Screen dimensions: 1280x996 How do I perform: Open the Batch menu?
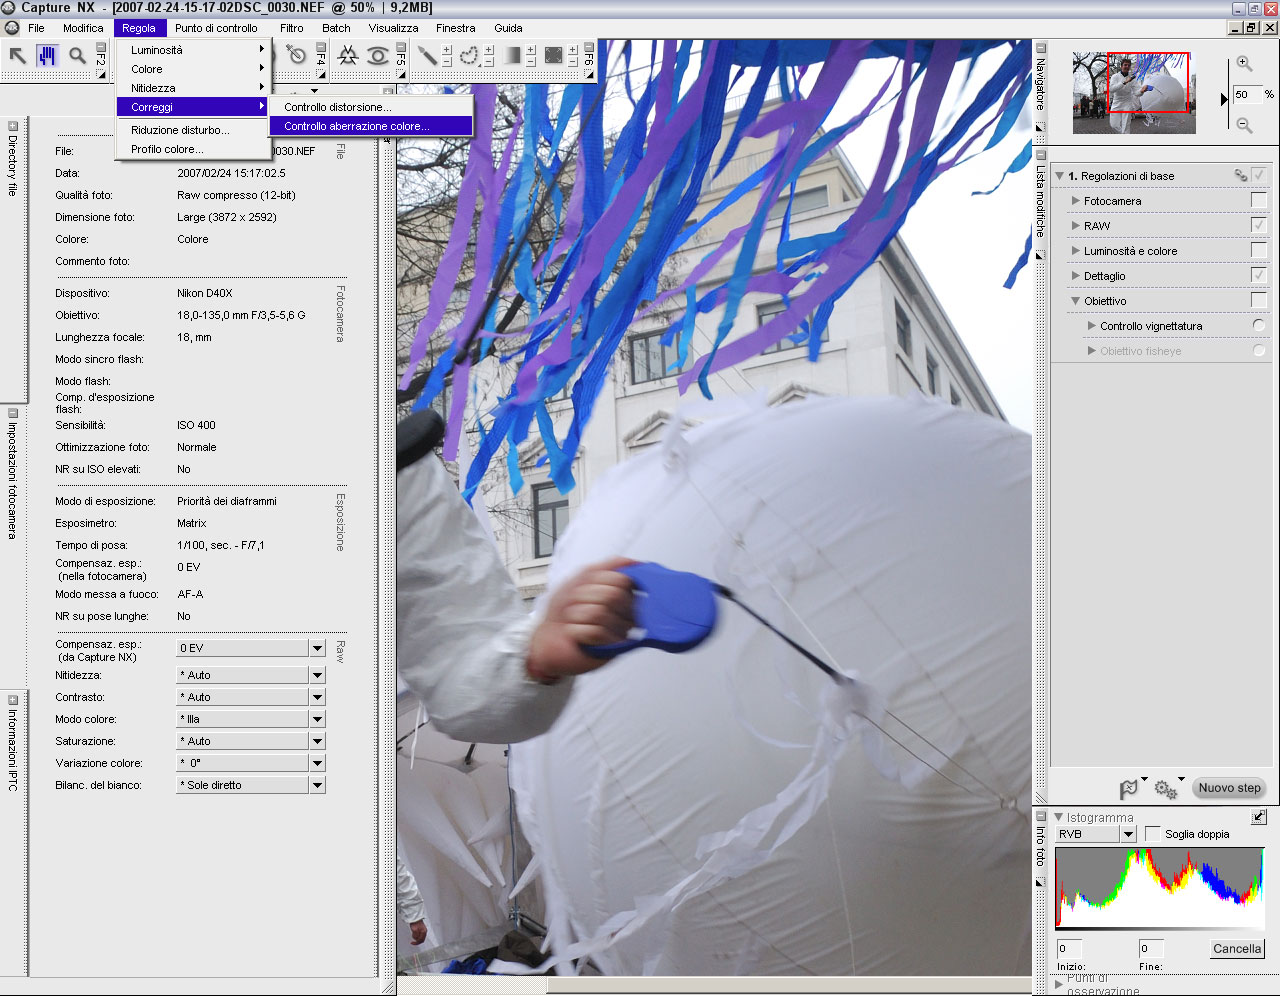(336, 28)
